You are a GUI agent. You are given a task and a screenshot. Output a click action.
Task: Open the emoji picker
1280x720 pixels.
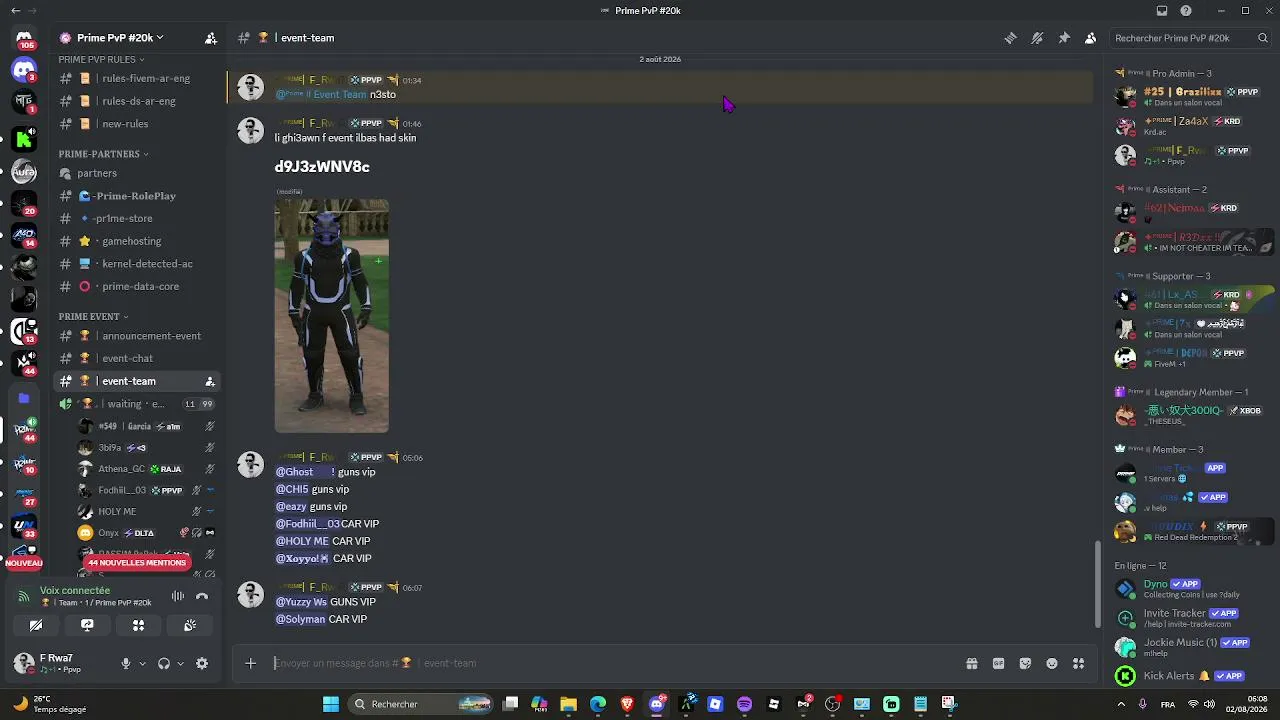(x=1052, y=663)
